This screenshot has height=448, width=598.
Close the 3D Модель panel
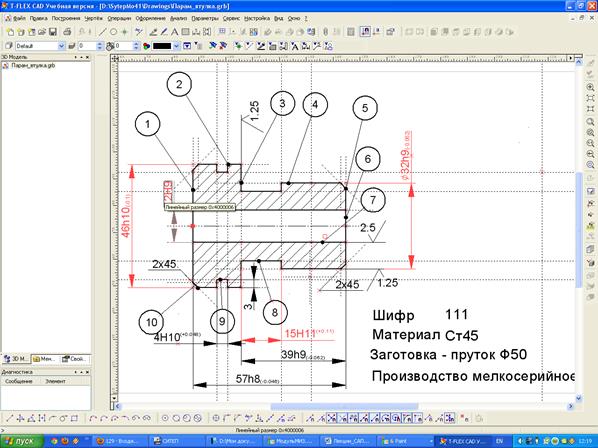[88, 57]
